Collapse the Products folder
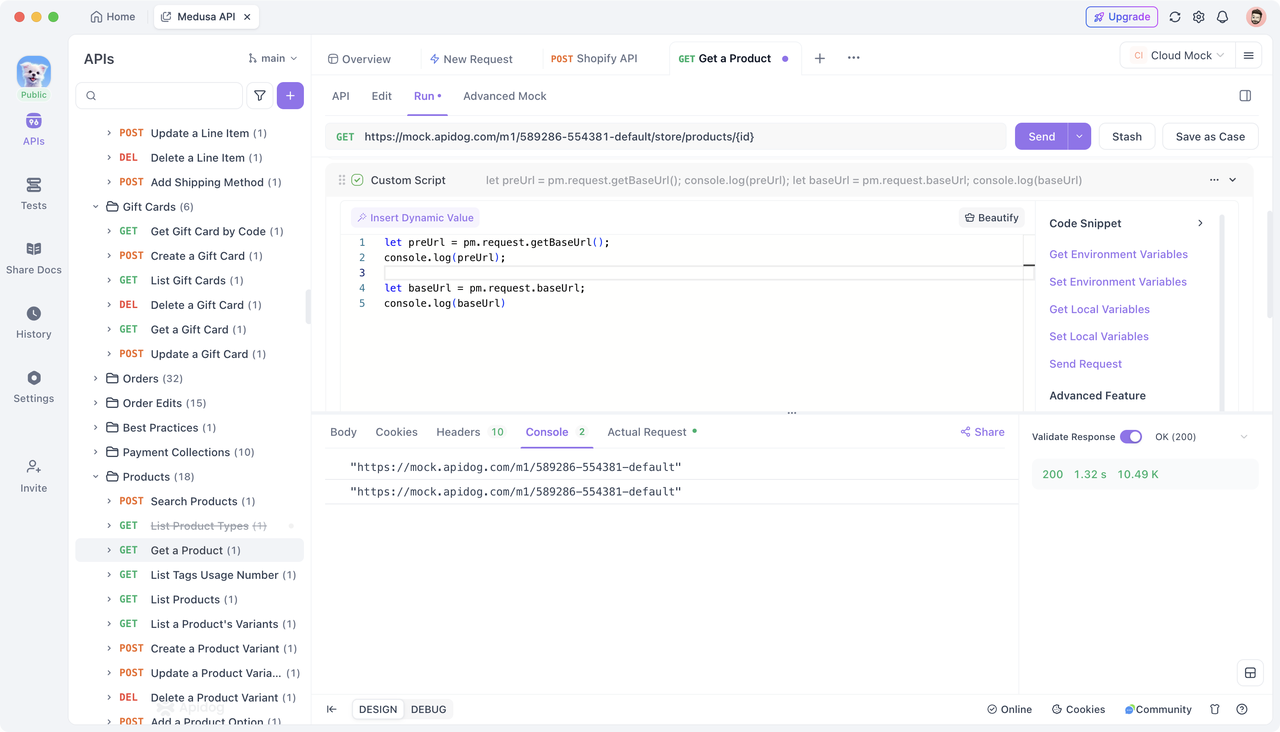 click(96, 477)
